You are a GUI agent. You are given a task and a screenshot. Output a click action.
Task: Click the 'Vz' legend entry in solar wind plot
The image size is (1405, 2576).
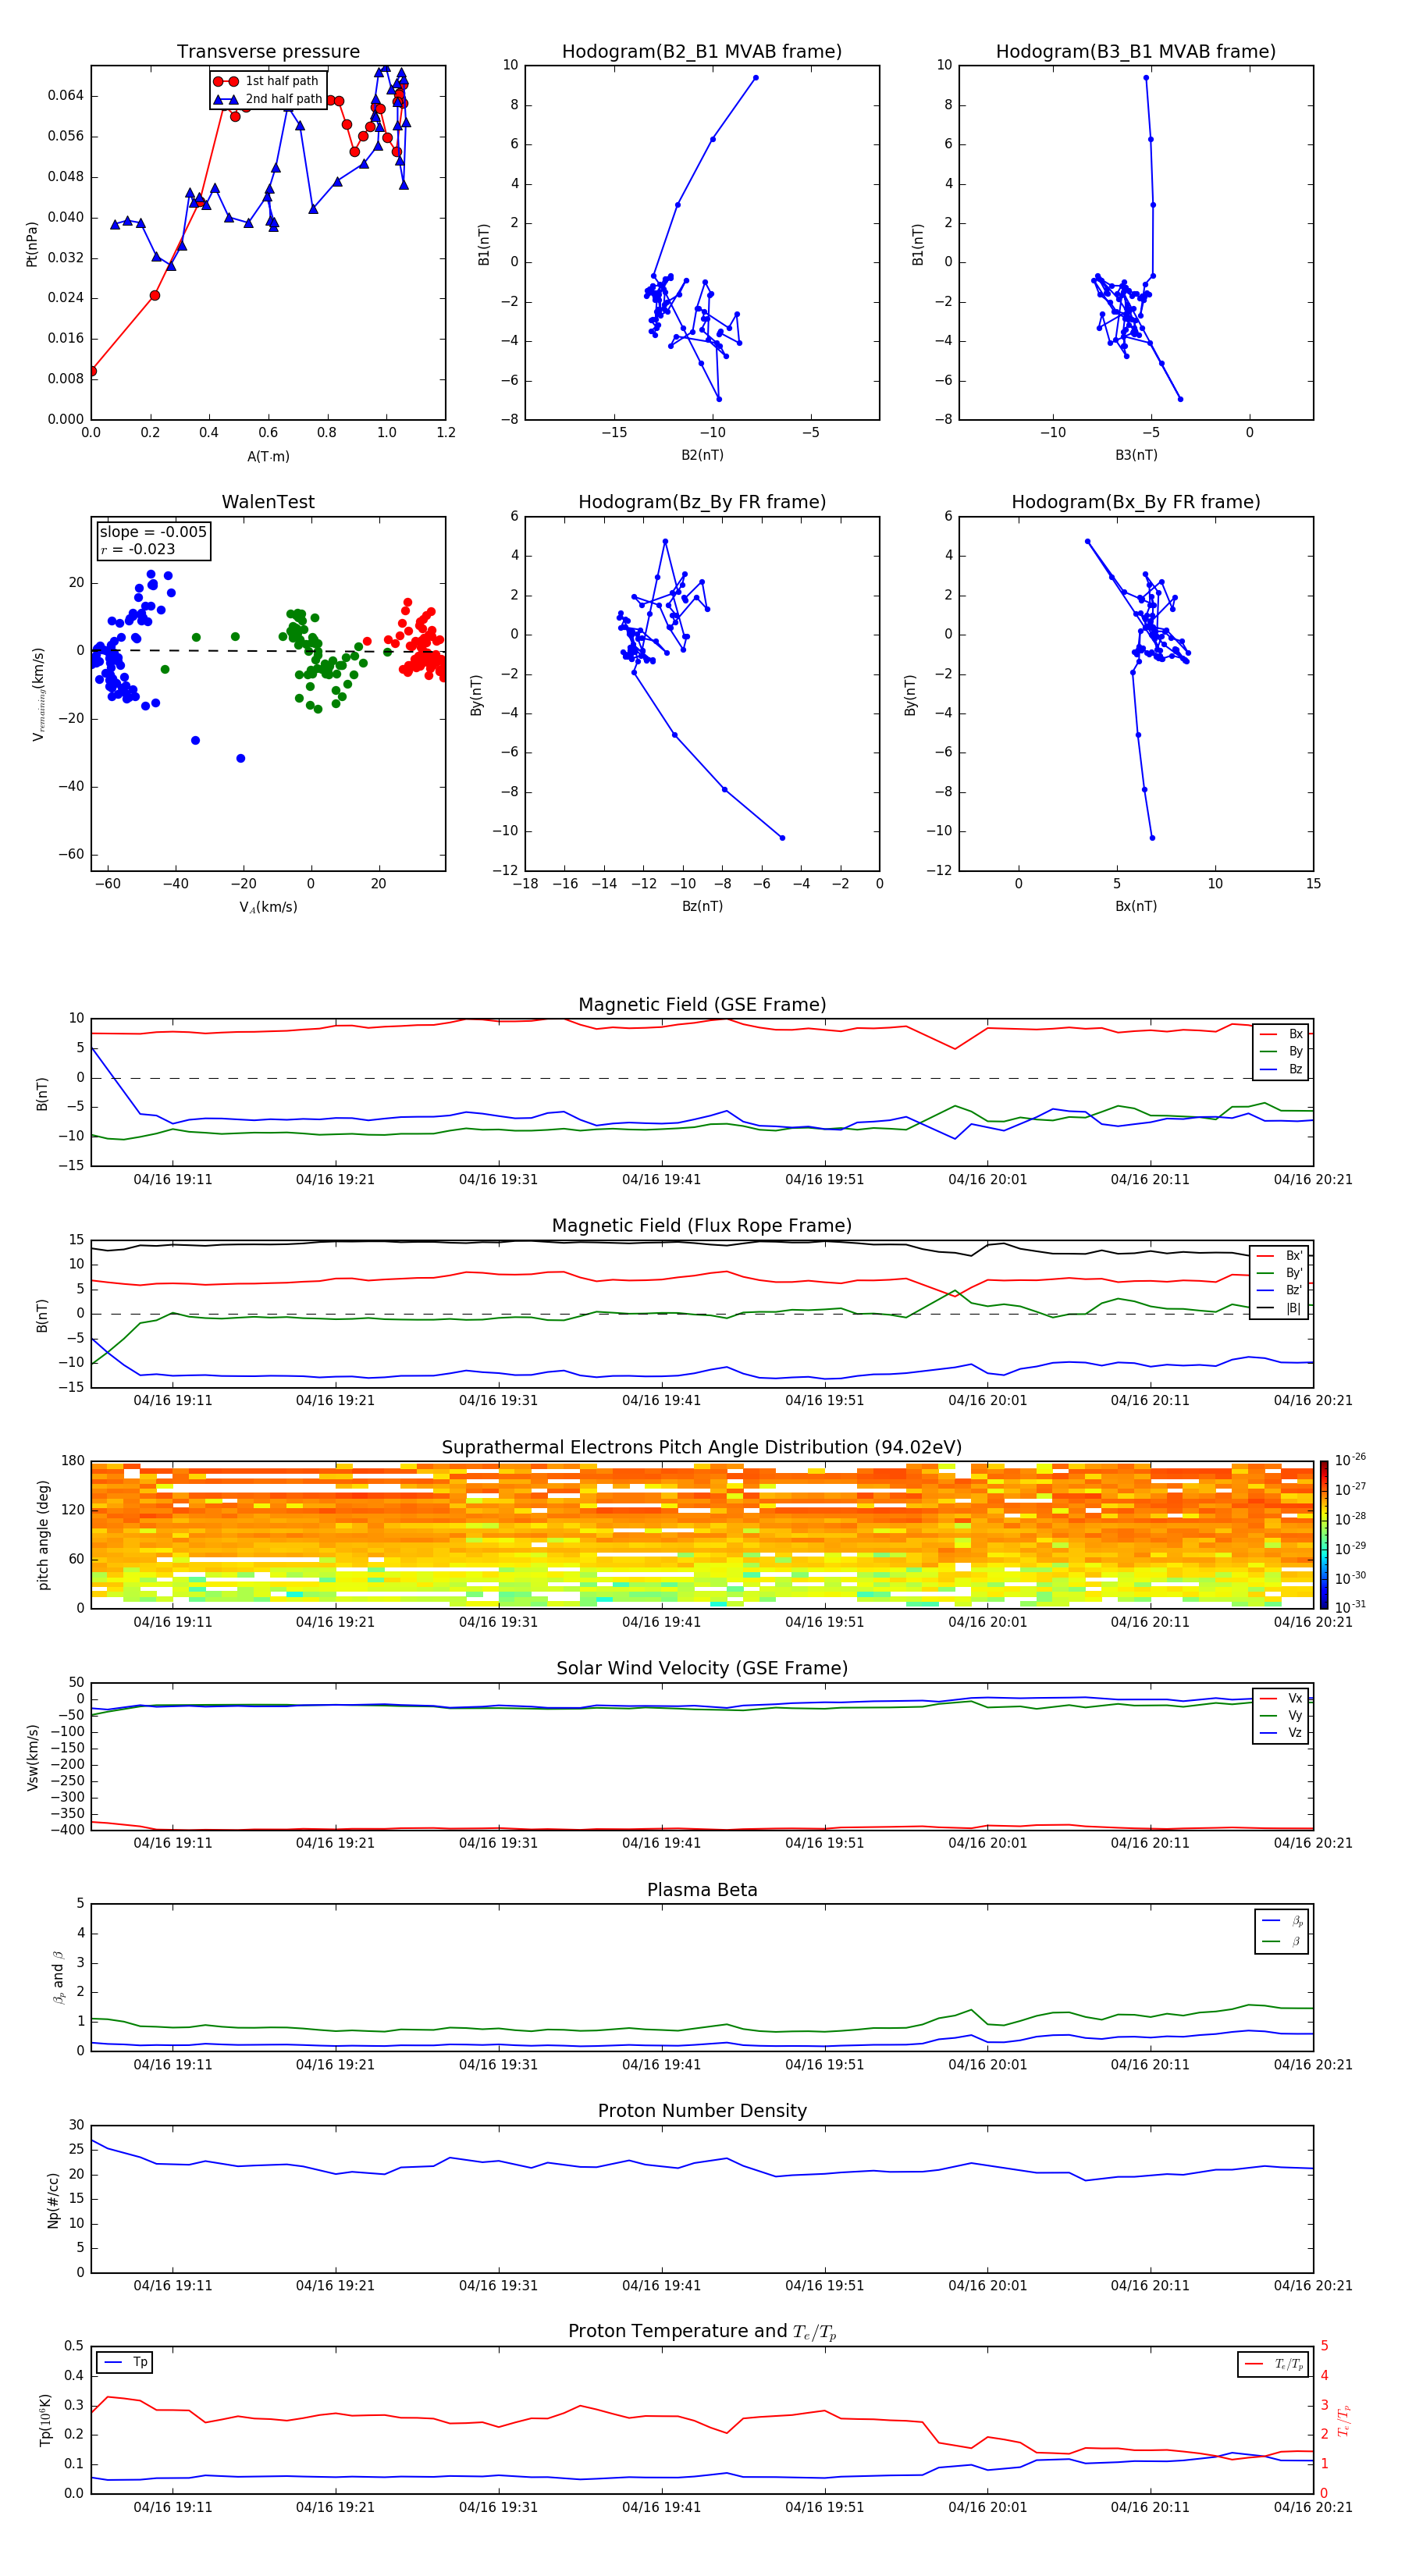click(1281, 1733)
